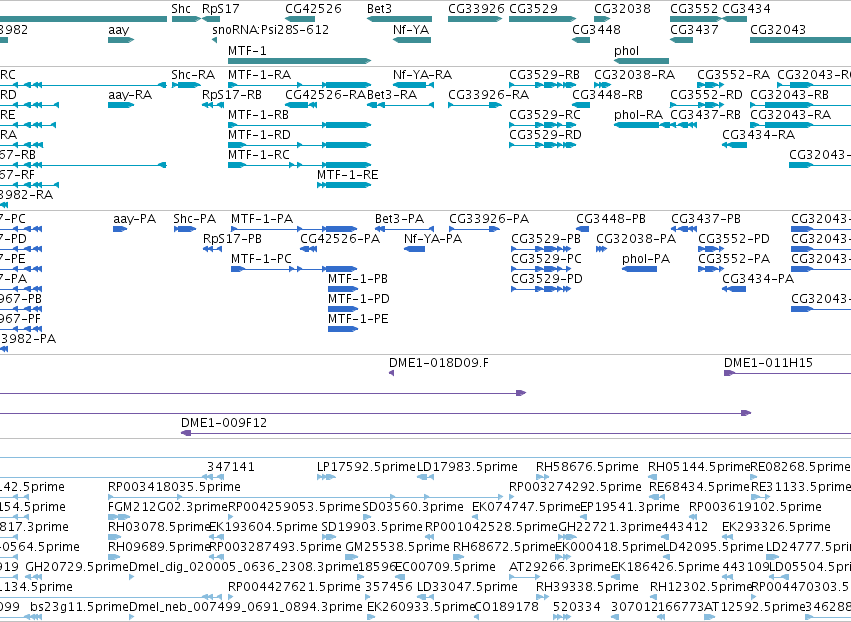851x622 pixels.
Task: Select the RH58676.5prime EST glyph
Action: (x=542, y=477)
